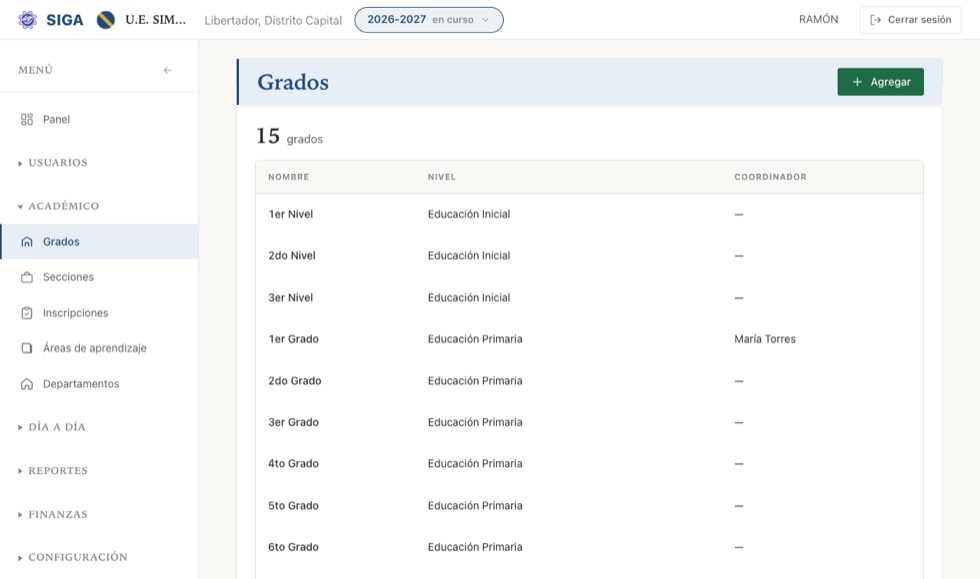Expand the REPORTES menu section
Image resolution: width=980 pixels, height=579 pixels.
click(53, 471)
